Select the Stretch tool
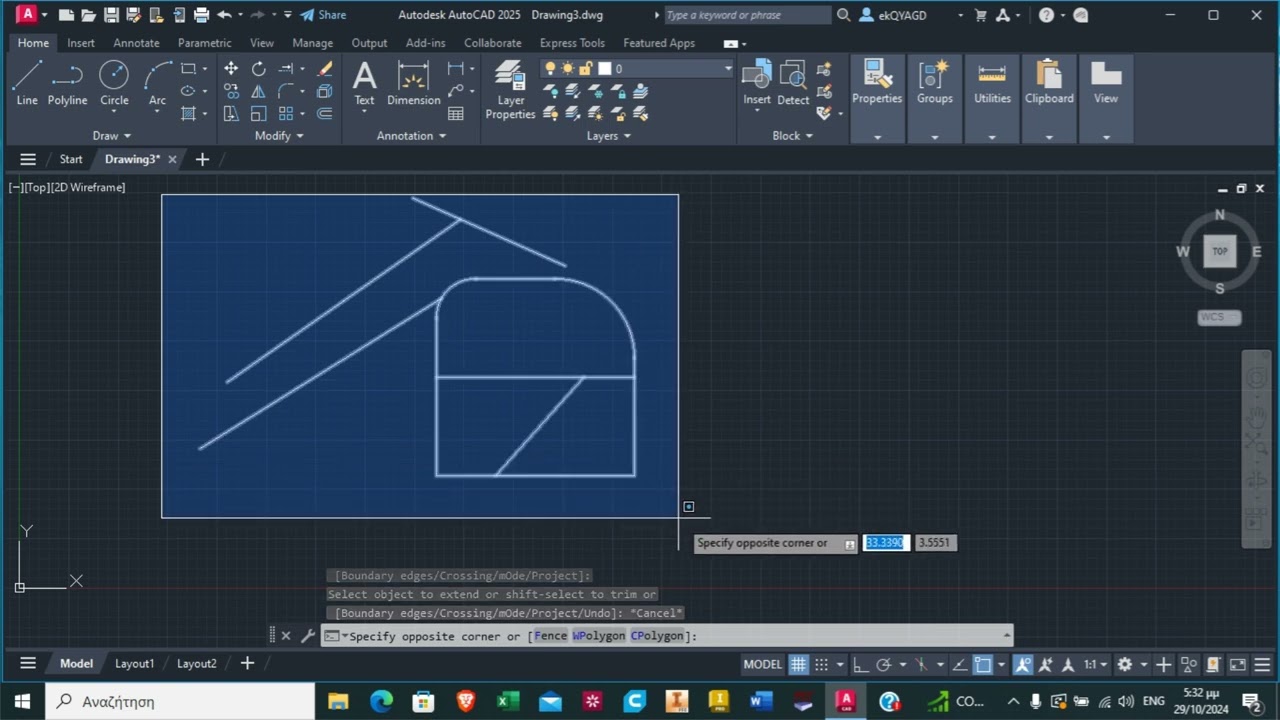This screenshot has height=720, width=1280. [231, 114]
